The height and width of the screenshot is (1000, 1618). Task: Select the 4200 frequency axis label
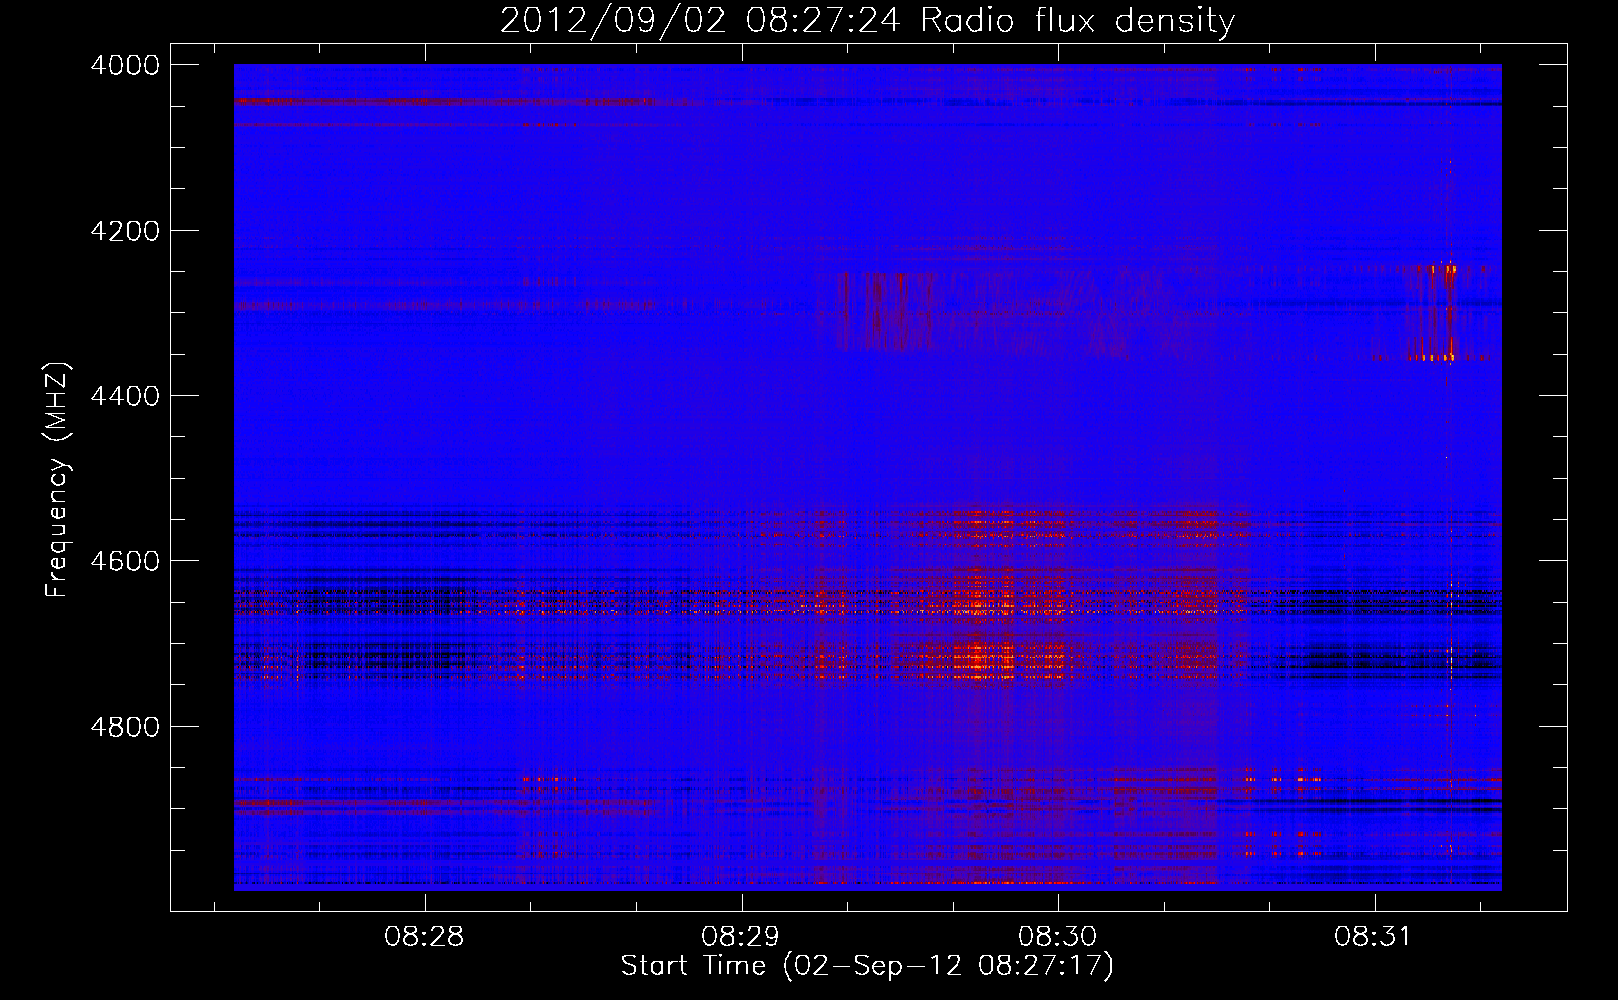point(125,231)
